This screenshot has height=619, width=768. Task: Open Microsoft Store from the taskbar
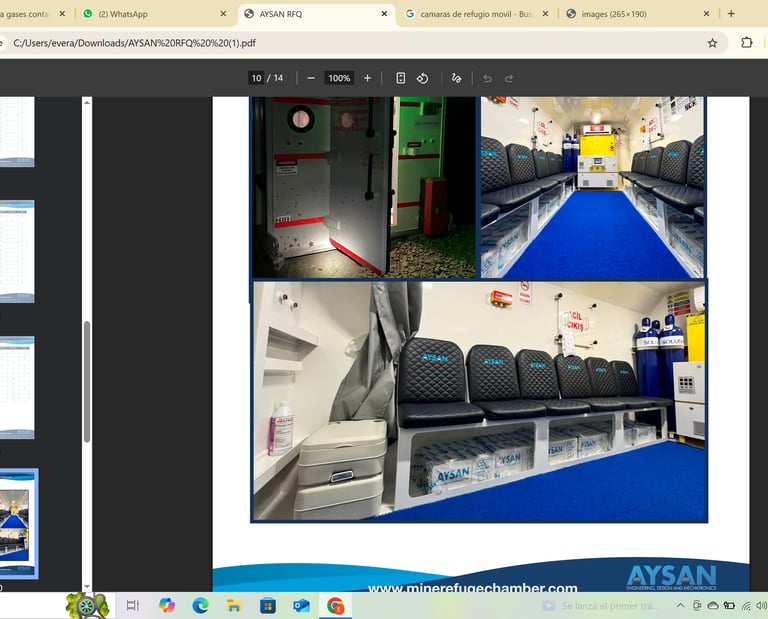(267, 606)
